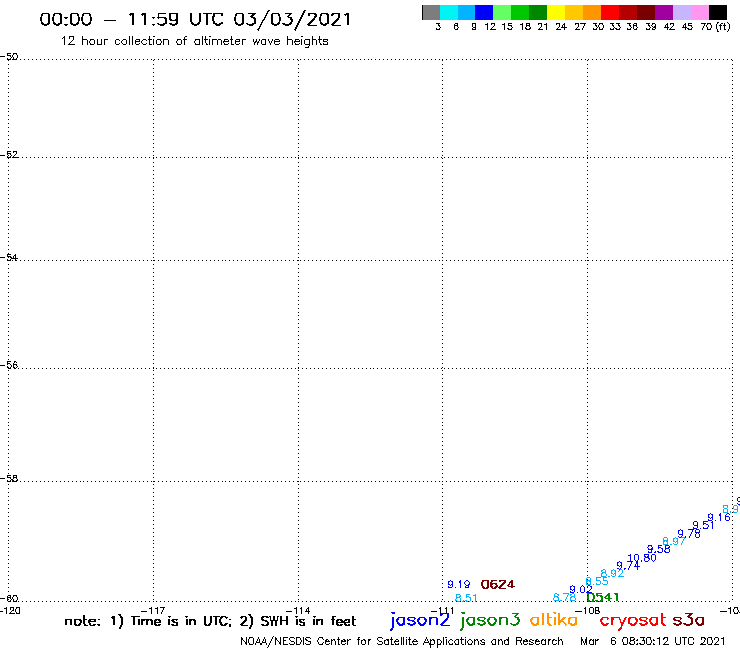Click the '24' color scale label
Screen dimensions: 740x650
pyautogui.click(x=561, y=27)
